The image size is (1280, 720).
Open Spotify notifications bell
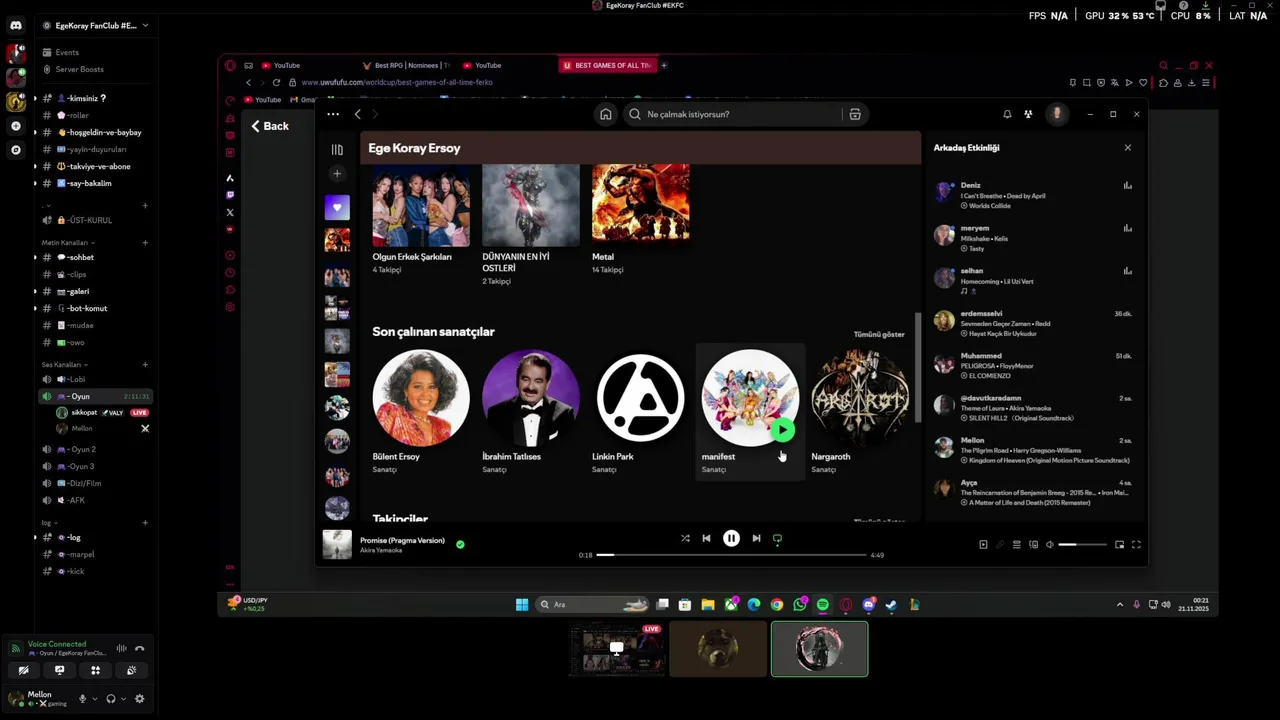tap(1007, 114)
